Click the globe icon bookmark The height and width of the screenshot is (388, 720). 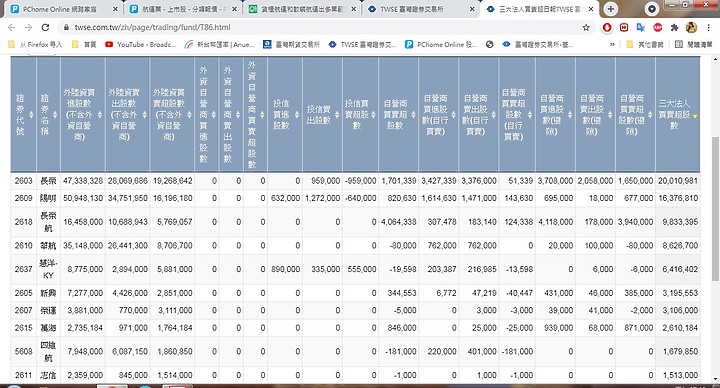pos(489,45)
